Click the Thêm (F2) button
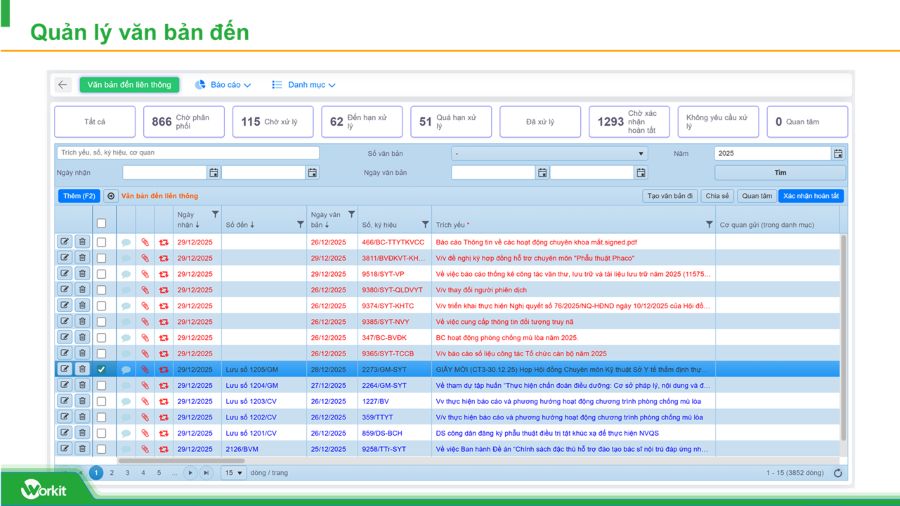Image resolution: width=900 pixels, height=506 pixels. pos(79,196)
